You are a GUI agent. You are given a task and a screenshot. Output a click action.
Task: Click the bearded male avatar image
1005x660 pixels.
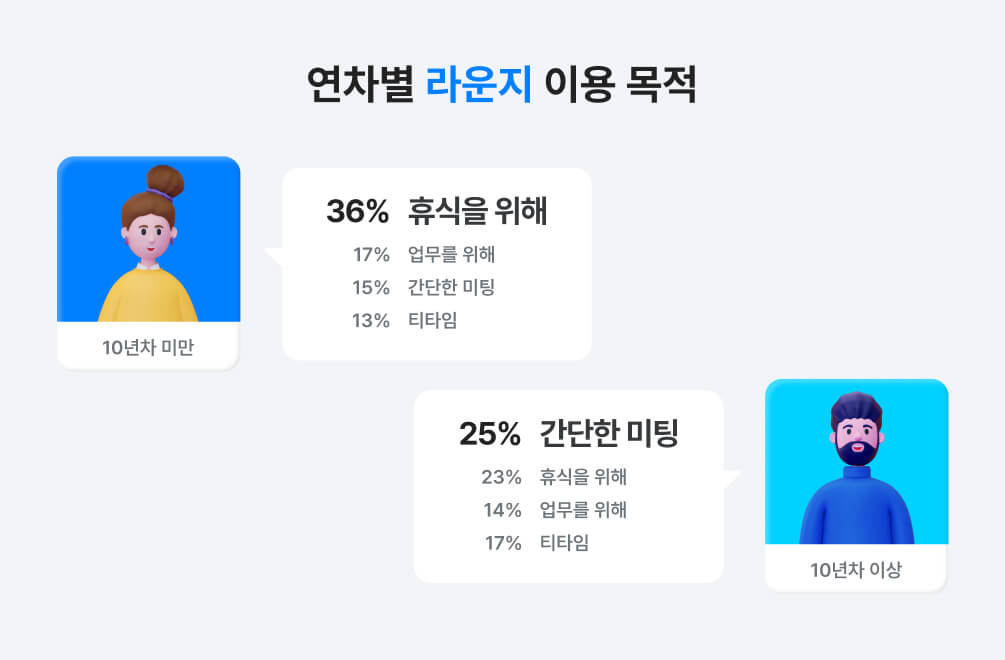[856, 461]
